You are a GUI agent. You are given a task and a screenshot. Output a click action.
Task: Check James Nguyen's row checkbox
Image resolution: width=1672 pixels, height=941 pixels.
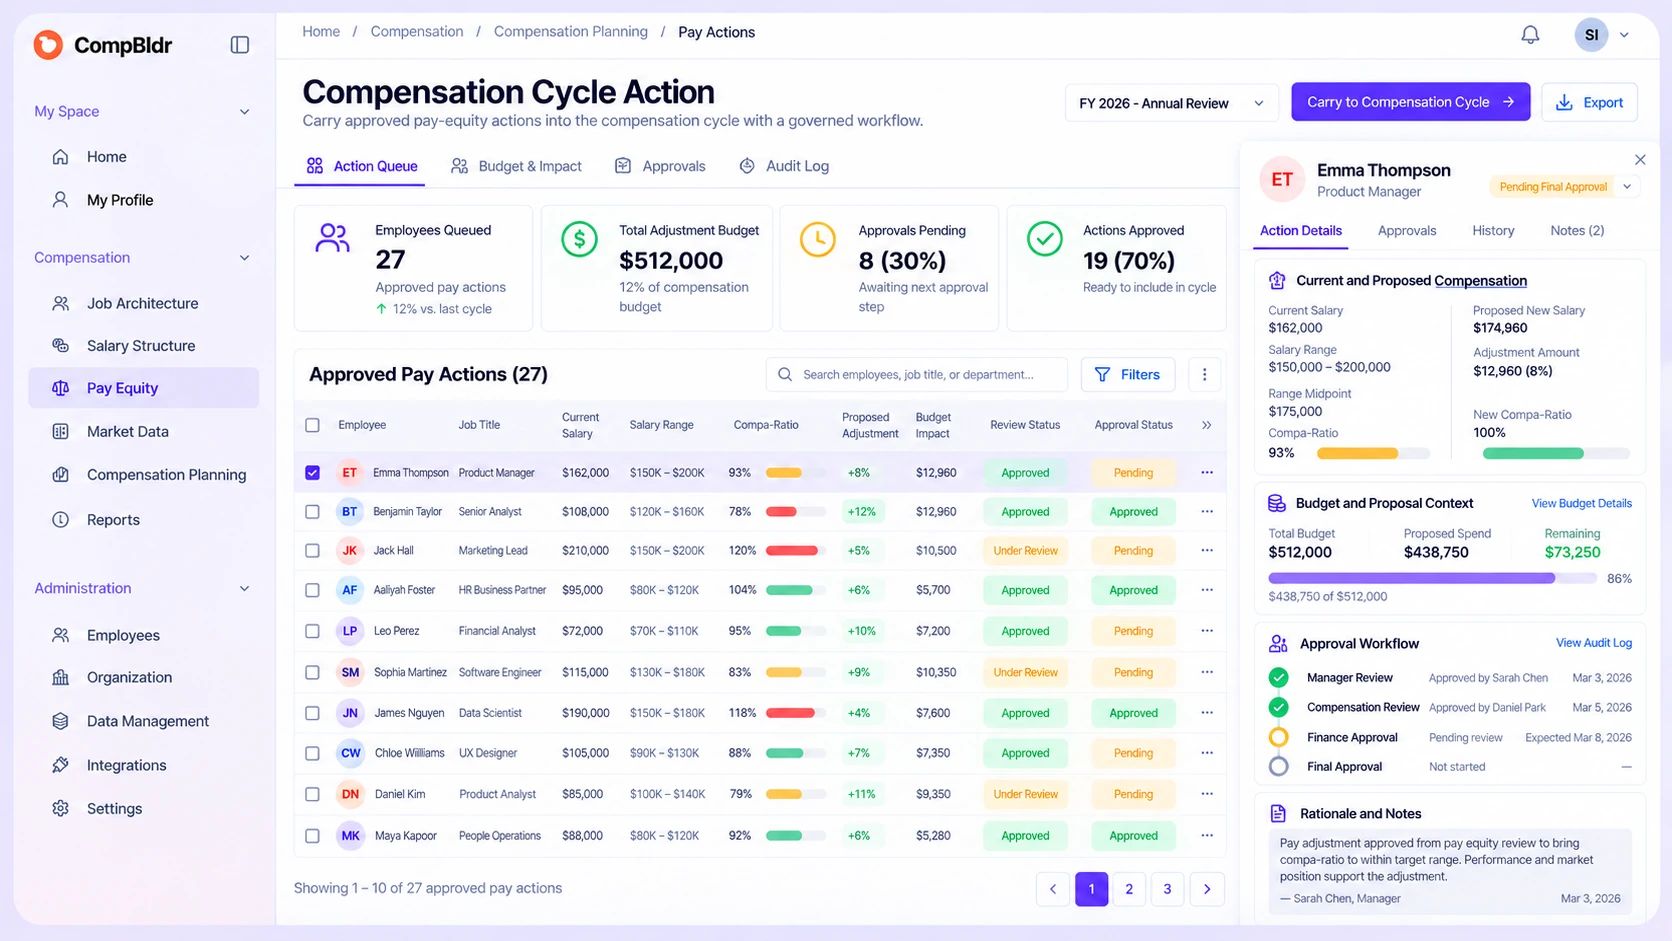point(312,713)
